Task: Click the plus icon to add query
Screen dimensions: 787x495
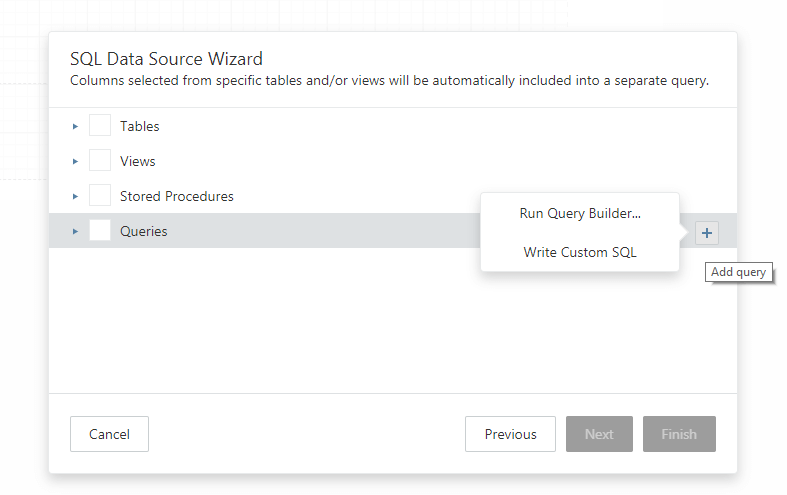Action: coord(707,232)
